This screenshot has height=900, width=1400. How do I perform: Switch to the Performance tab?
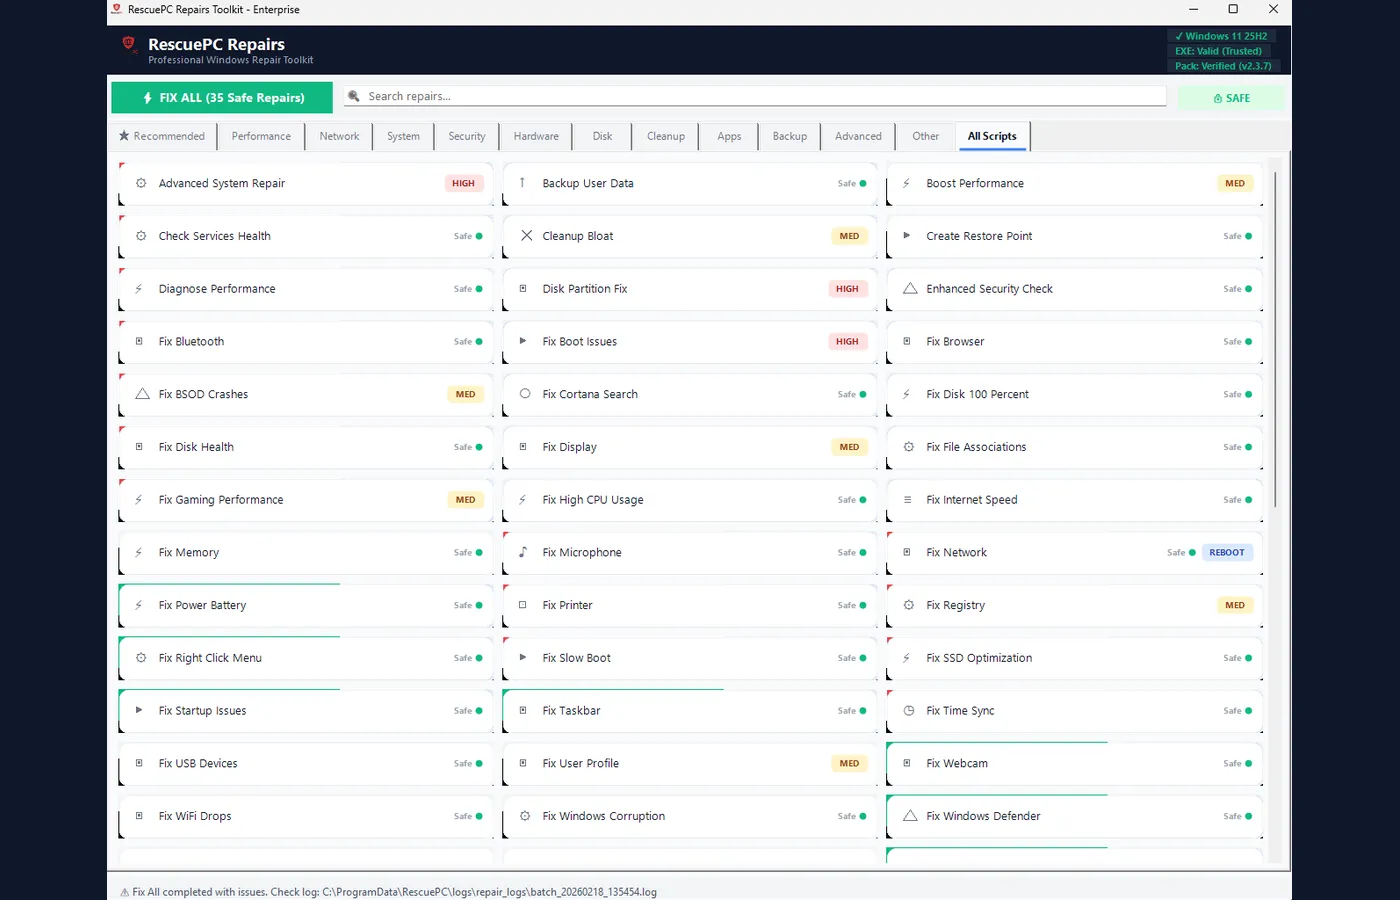coord(261,136)
